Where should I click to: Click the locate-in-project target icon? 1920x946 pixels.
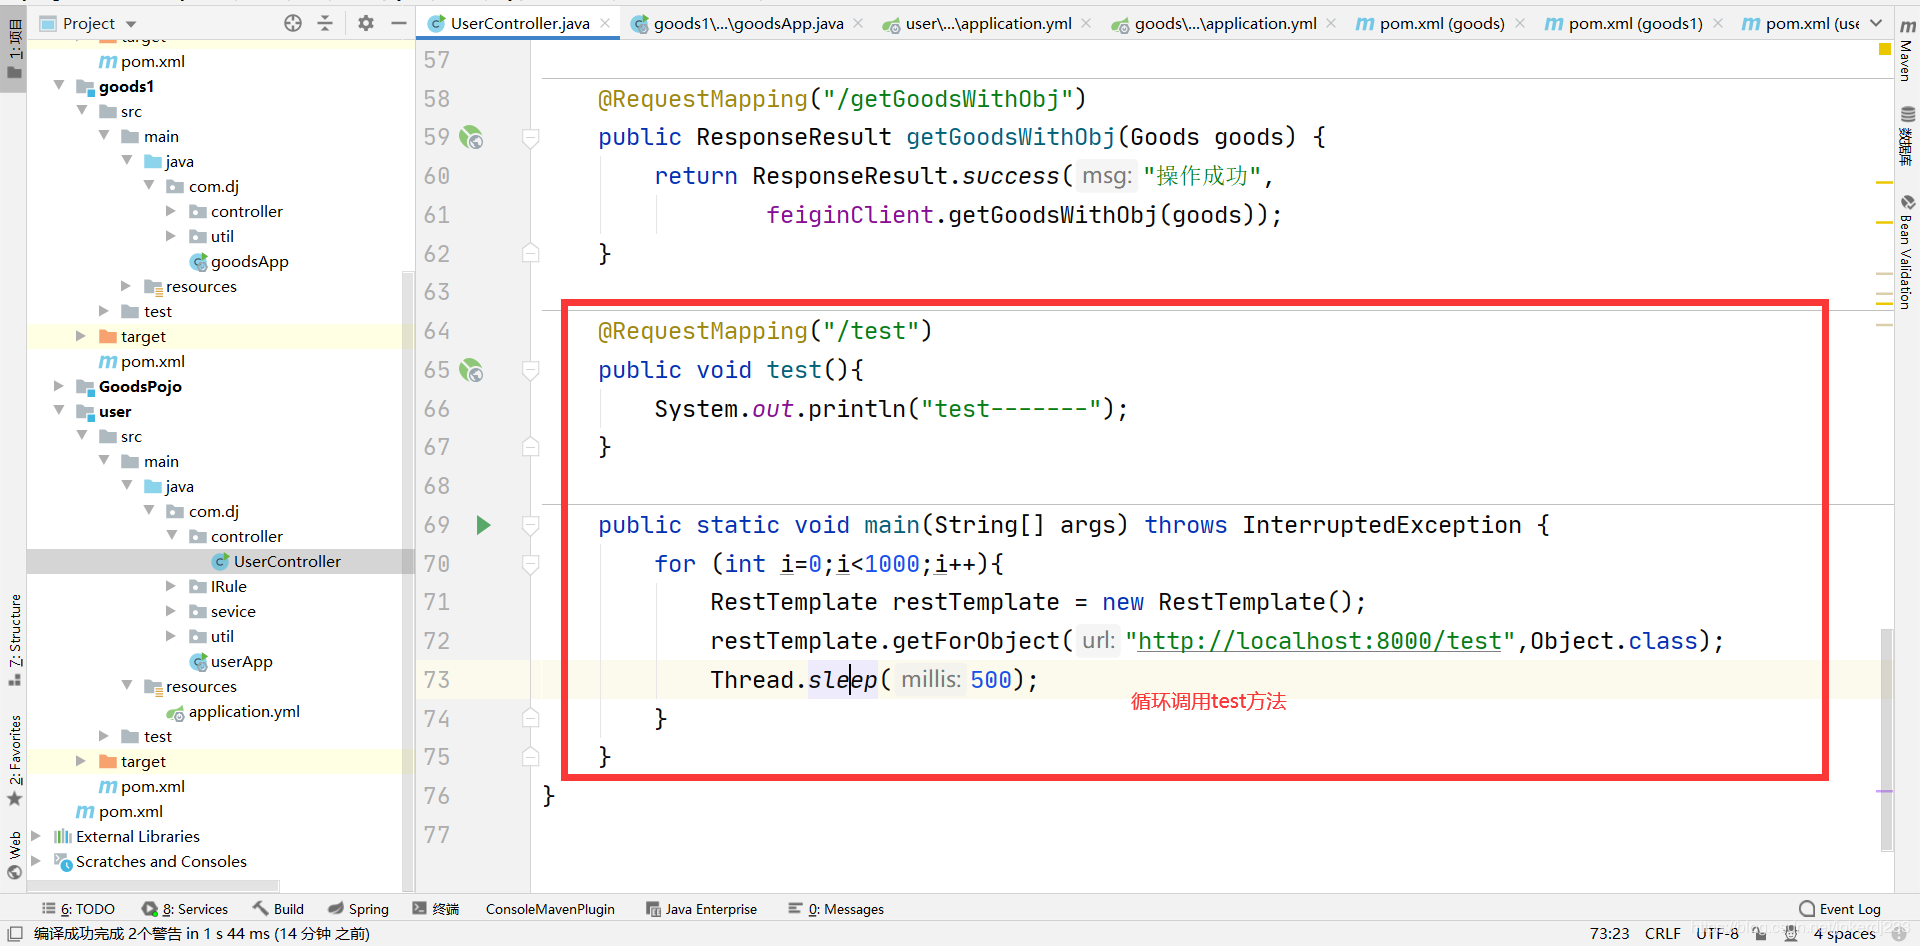tap(293, 23)
